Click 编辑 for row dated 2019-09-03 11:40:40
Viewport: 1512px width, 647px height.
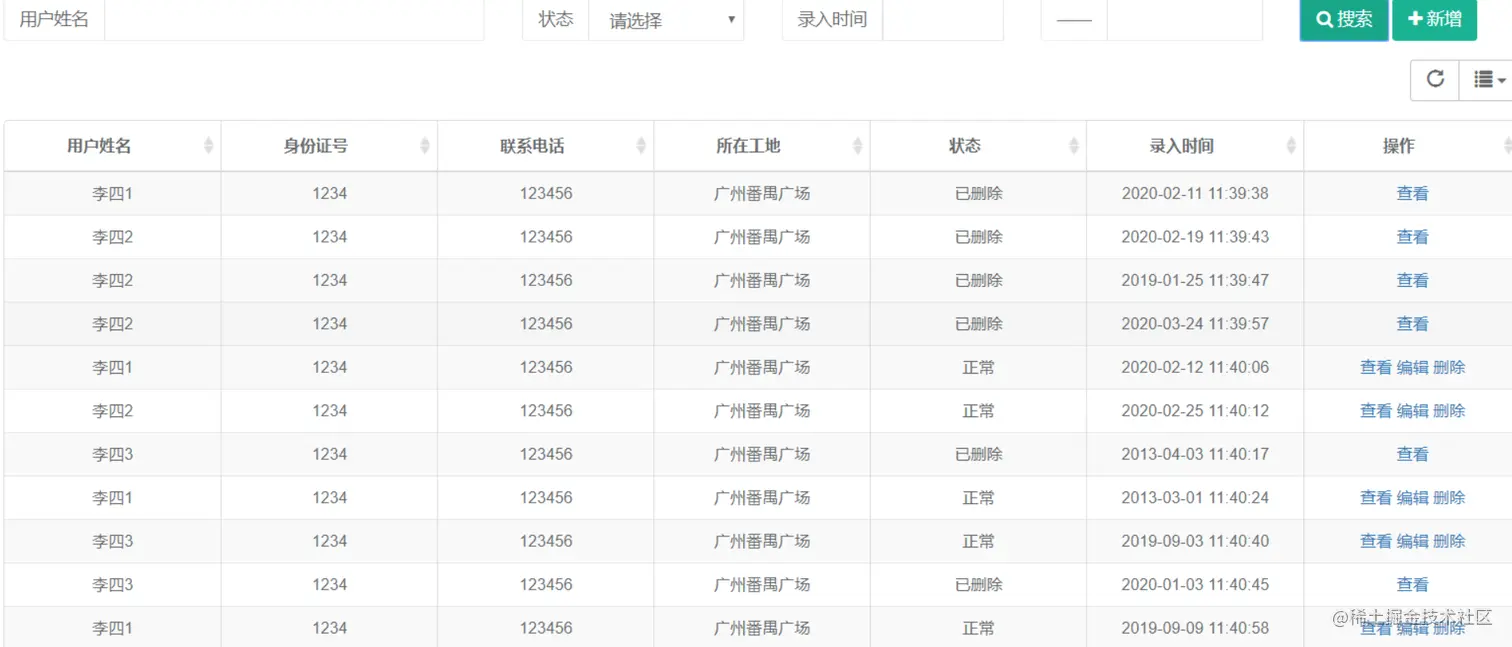(1412, 541)
